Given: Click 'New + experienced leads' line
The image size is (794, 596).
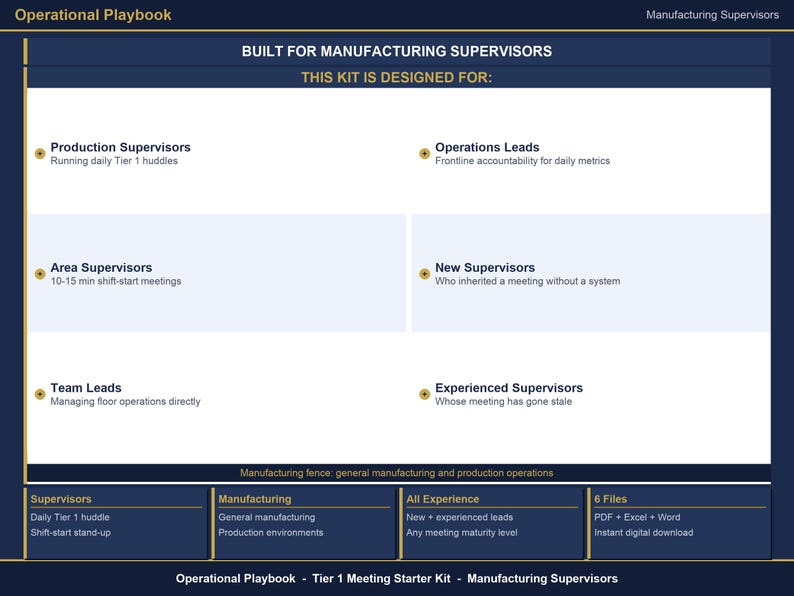Looking at the screenshot, I should tap(460, 518).
